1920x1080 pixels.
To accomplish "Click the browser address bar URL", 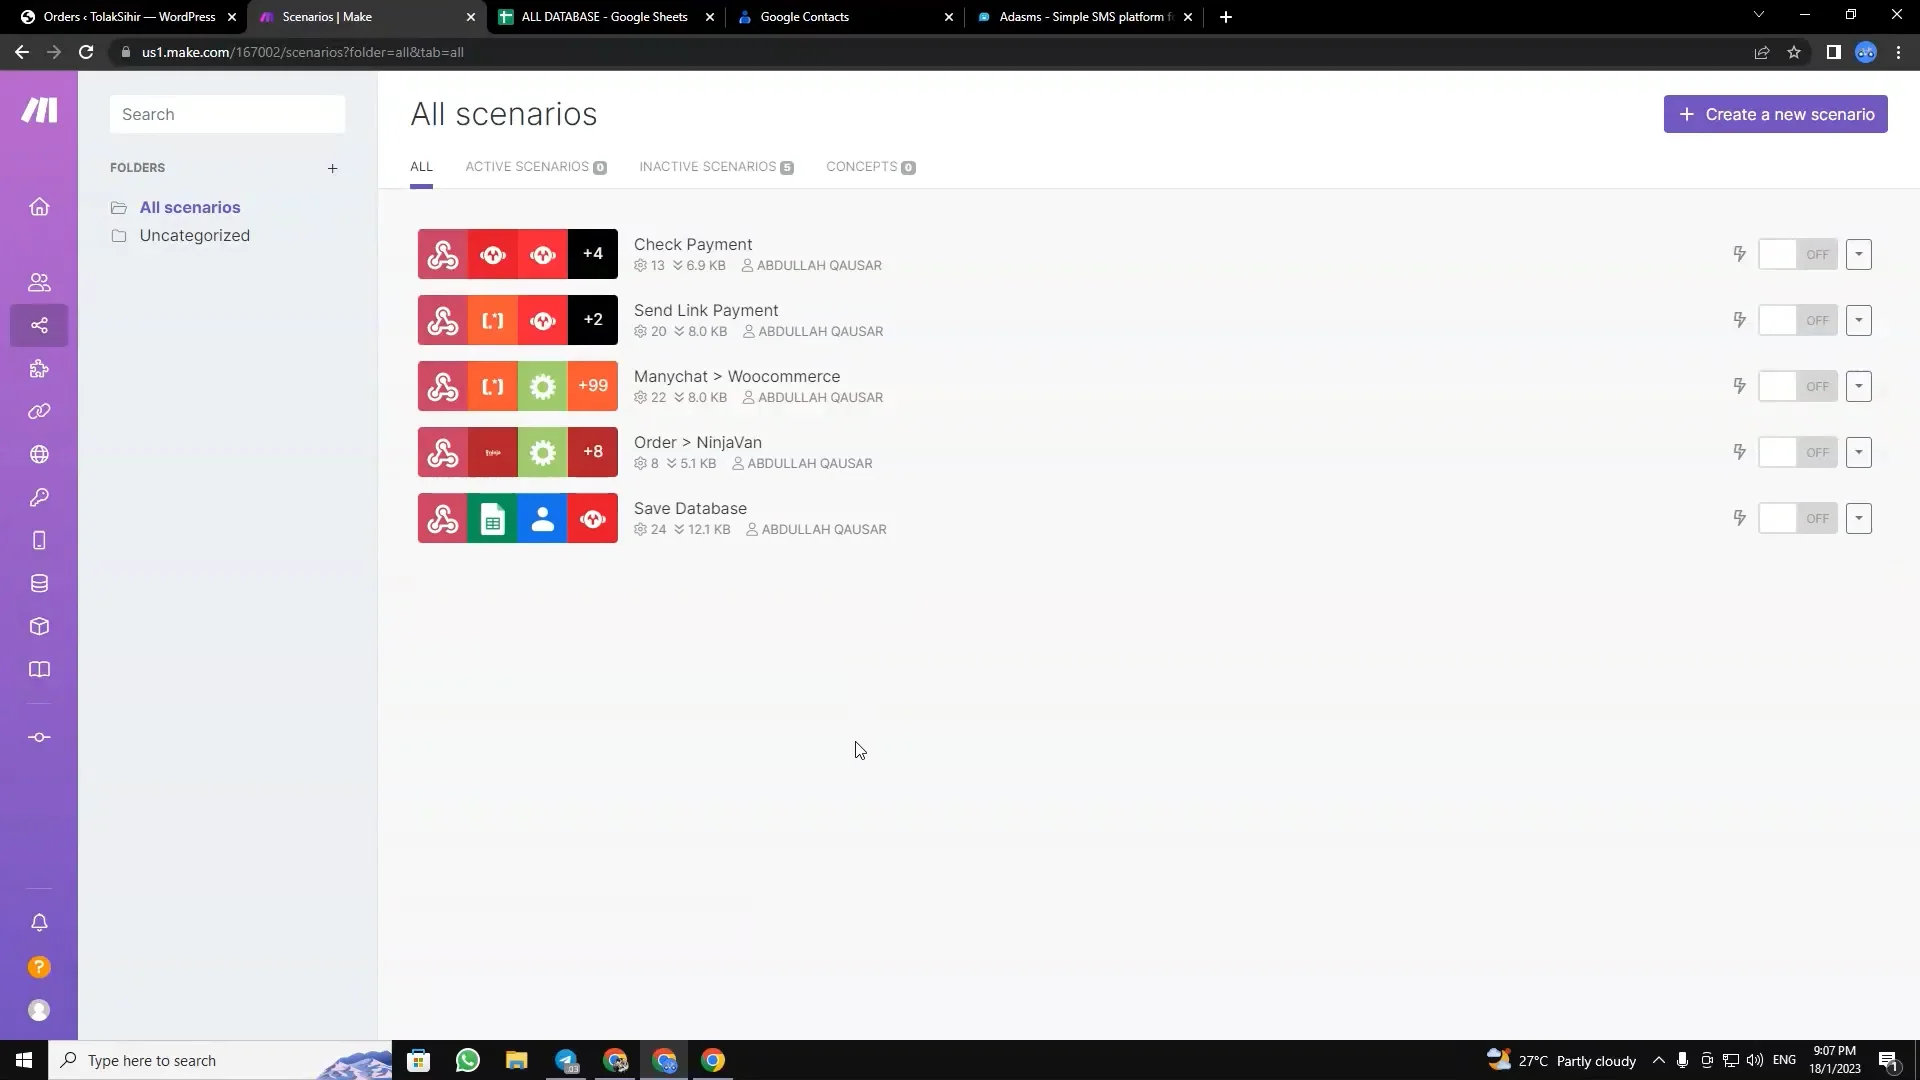I will coord(303,52).
